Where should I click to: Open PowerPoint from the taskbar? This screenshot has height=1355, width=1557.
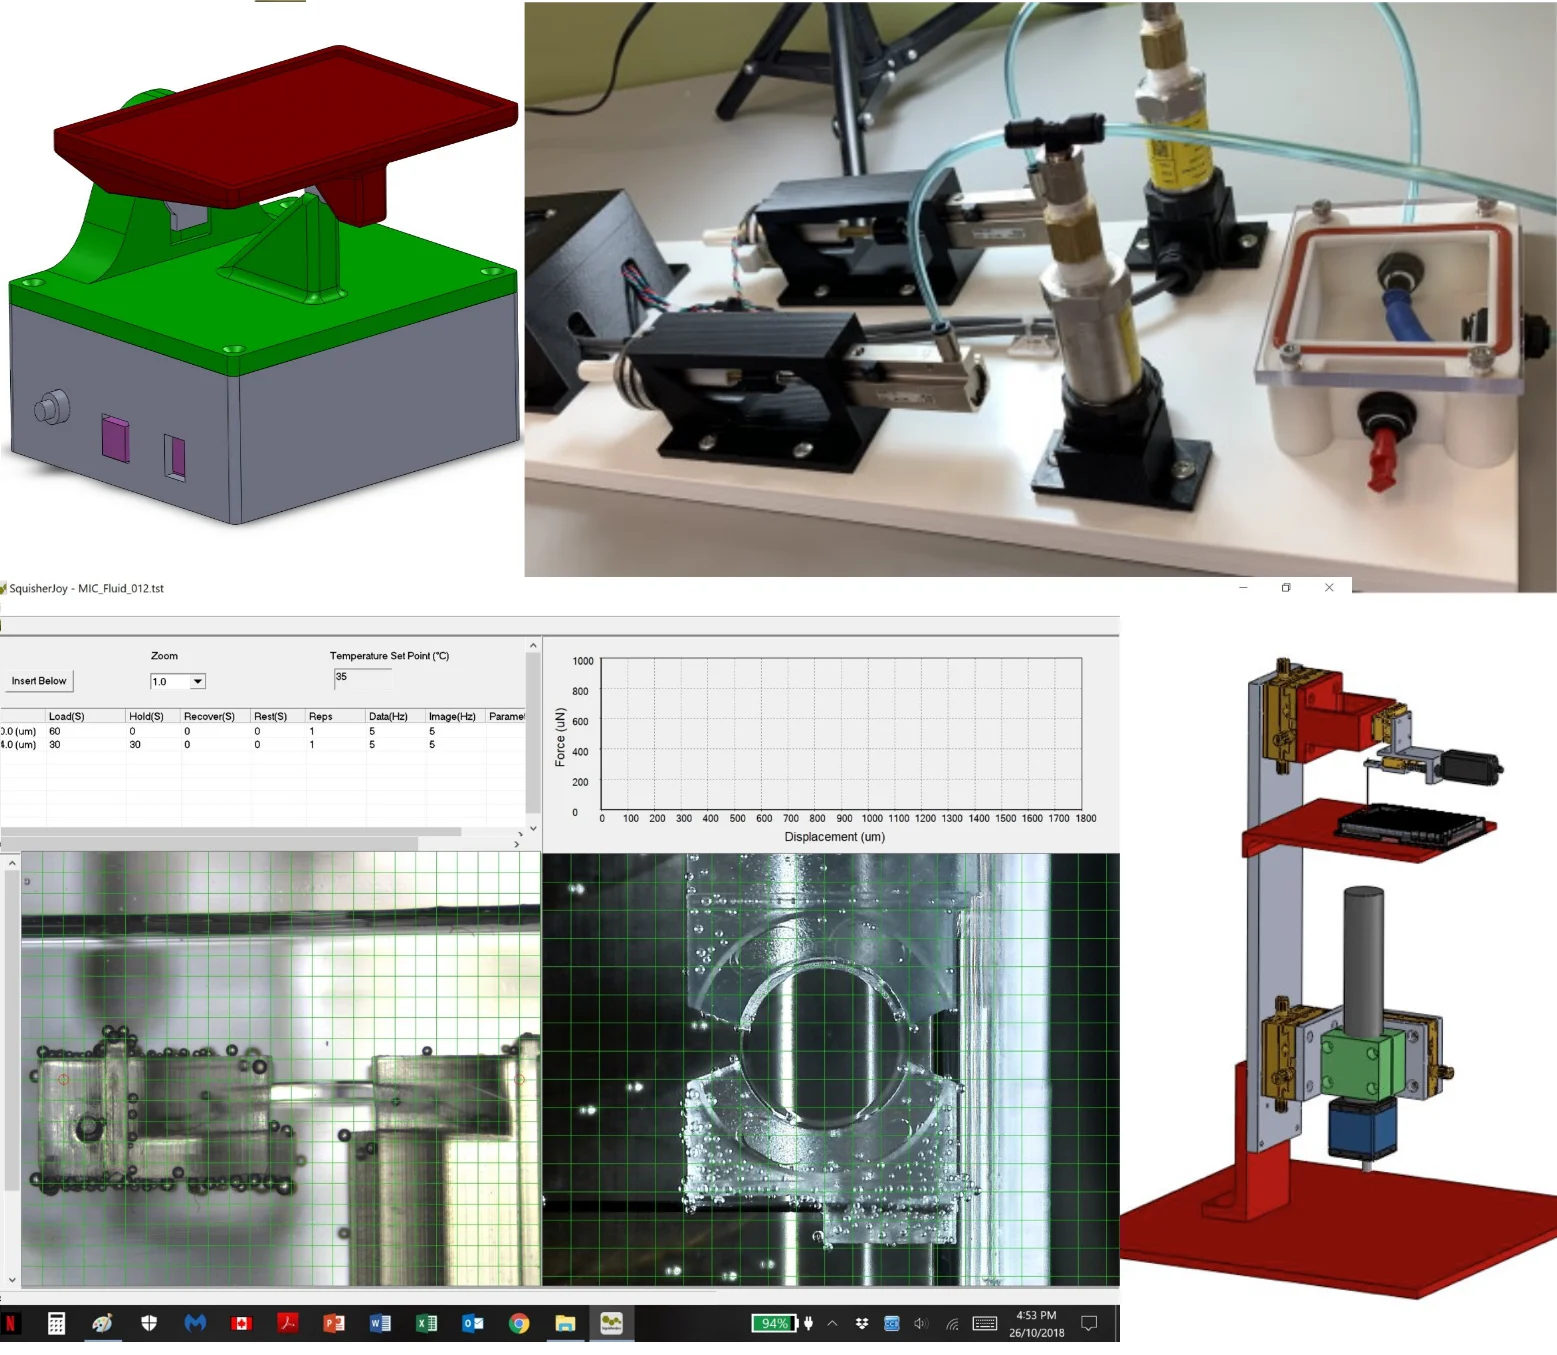point(334,1324)
